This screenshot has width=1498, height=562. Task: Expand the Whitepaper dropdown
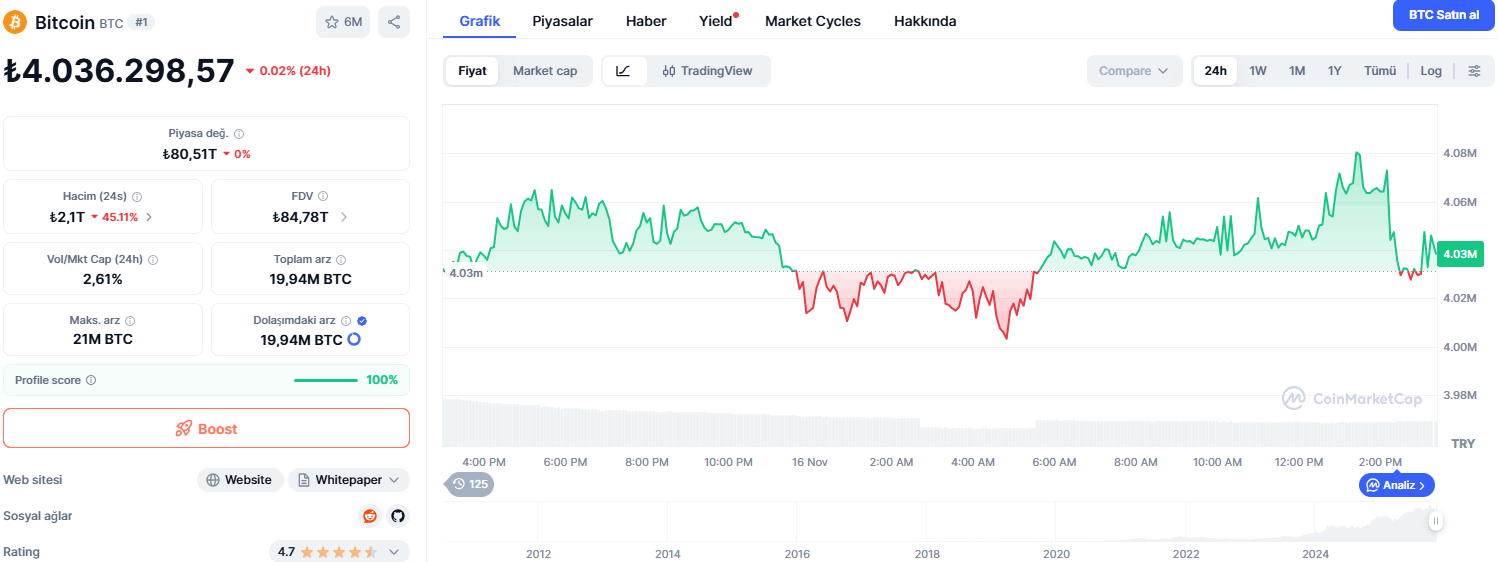click(349, 480)
